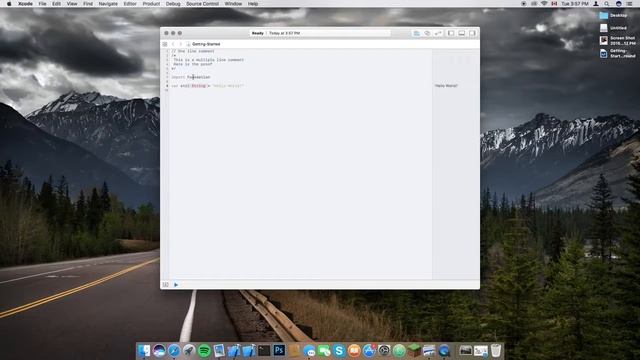Click the "One line comment" code line
Viewport: 640px width, 360px height.
193,51
